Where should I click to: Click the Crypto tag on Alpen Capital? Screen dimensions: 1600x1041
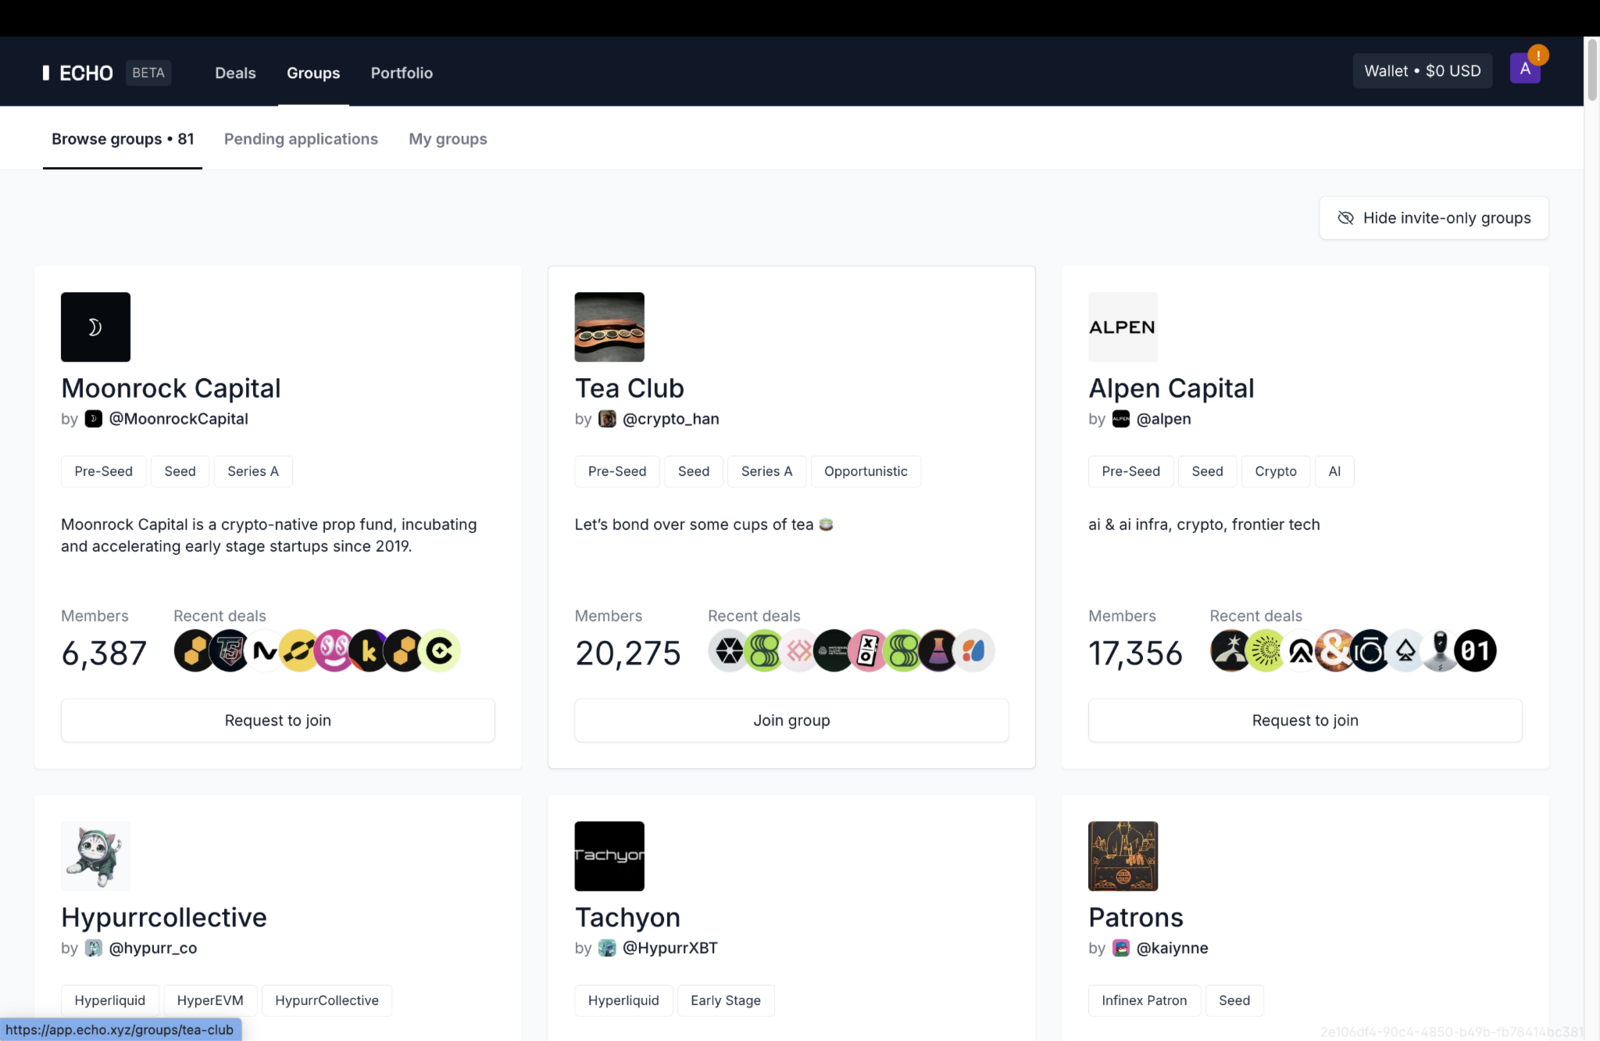tap(1276, 471)
